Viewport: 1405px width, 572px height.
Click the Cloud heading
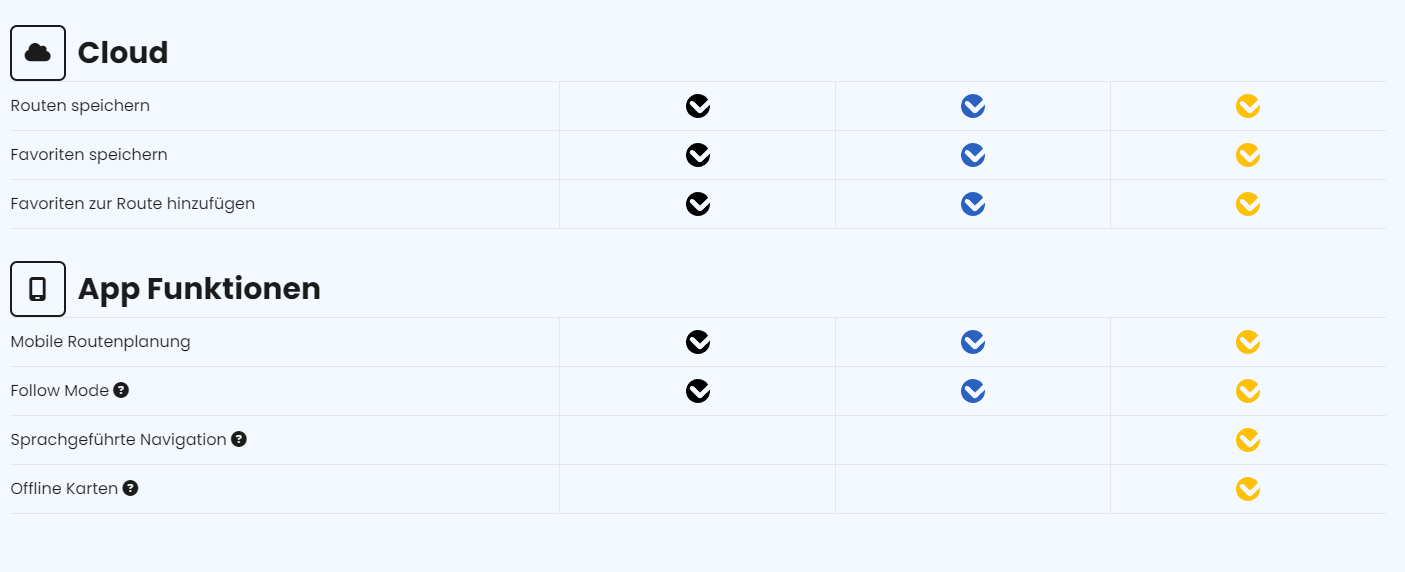(x=123, y=53)
